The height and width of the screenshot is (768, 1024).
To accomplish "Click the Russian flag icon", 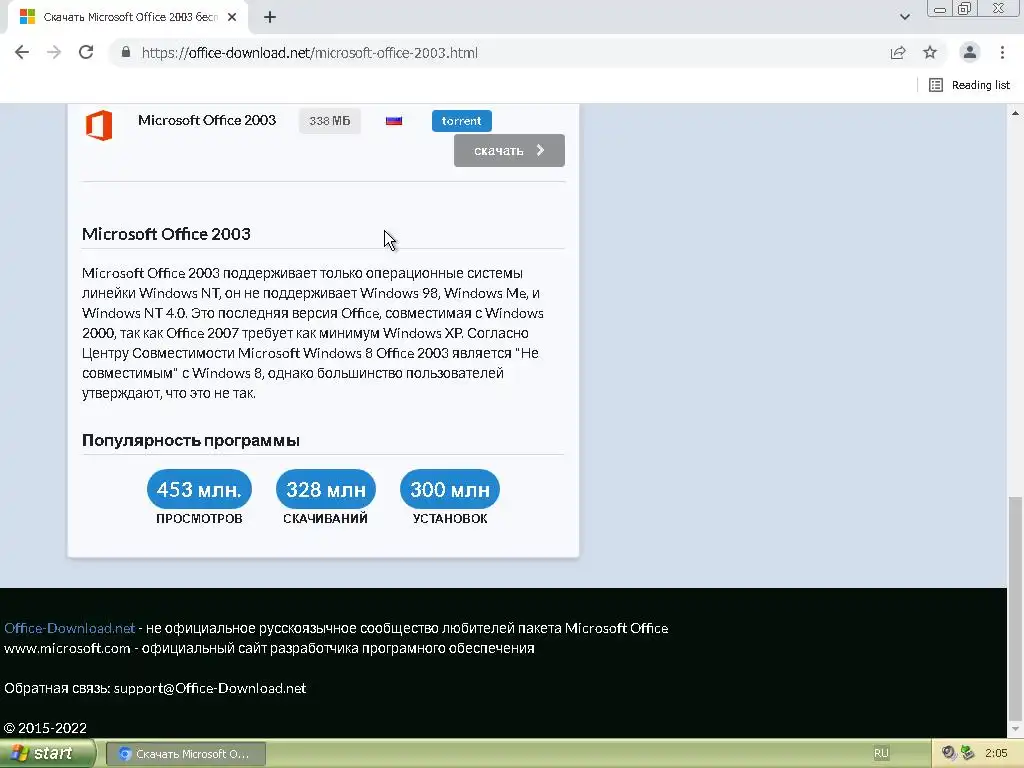I will (x=394, y=121).
